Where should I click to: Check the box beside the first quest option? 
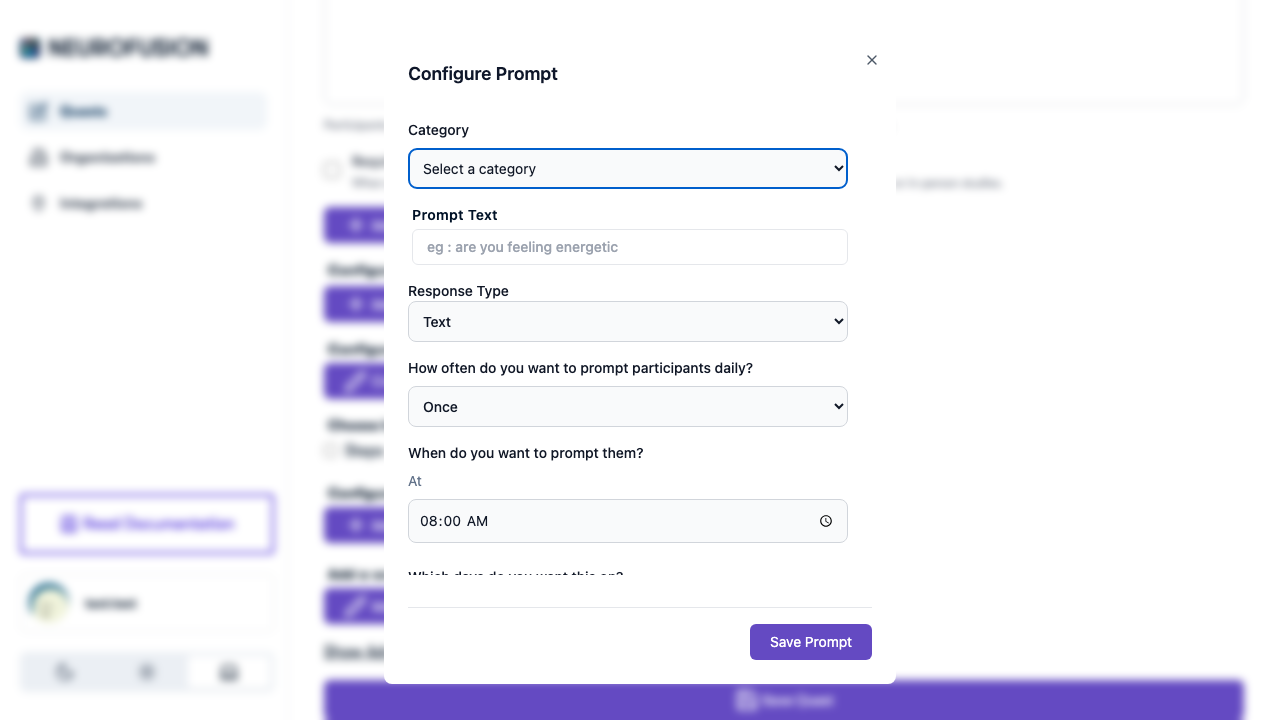331,170
